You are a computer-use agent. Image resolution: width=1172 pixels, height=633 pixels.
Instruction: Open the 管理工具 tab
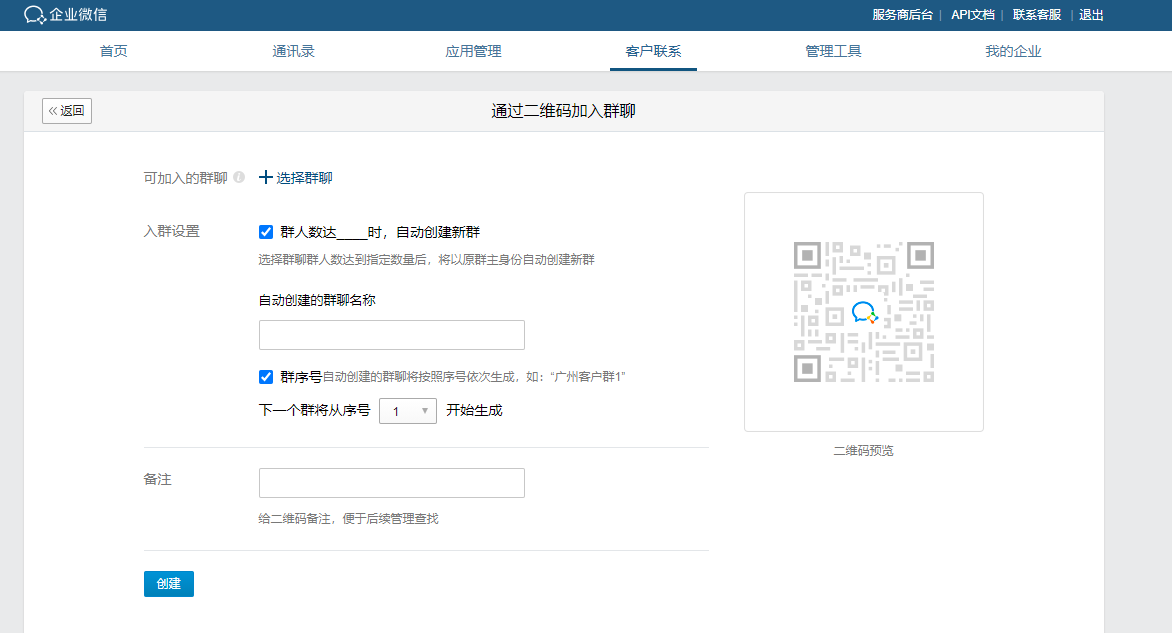click(x=833, y=51)
